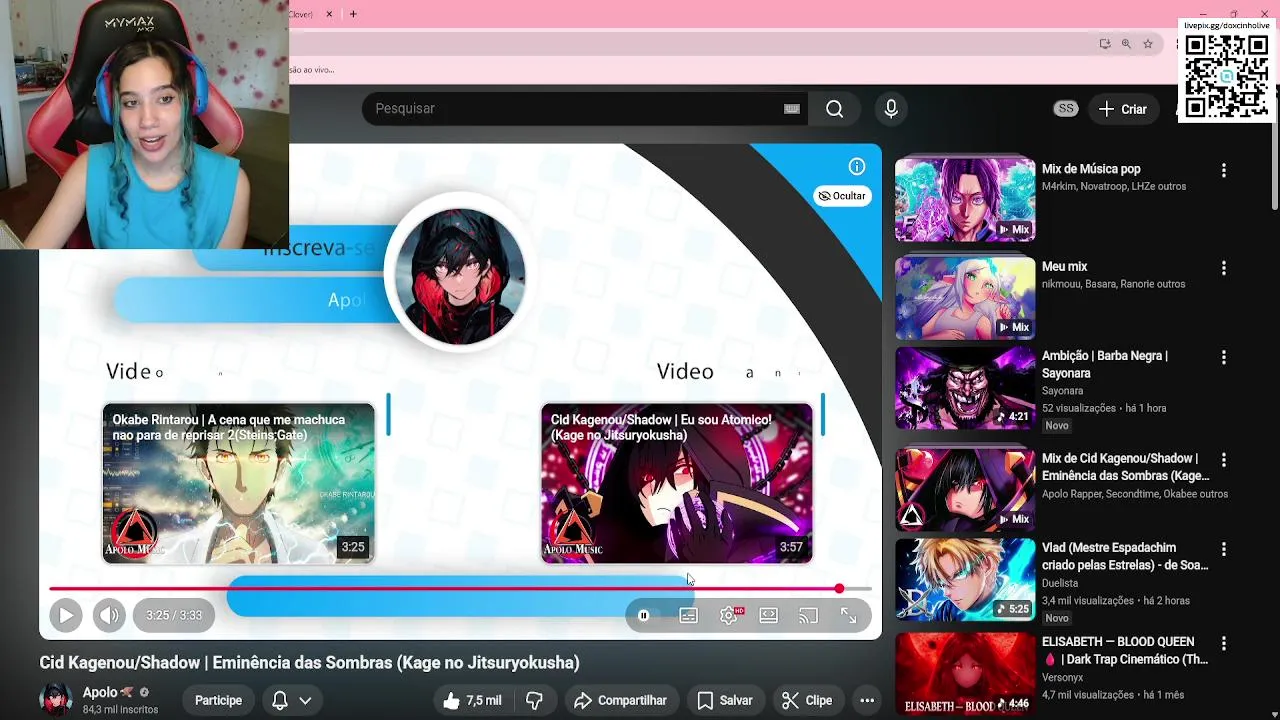This screenshot has width=1280, height=720.
Task: Click Ocultar to hide end screen
Action: (x=841, y=196)
